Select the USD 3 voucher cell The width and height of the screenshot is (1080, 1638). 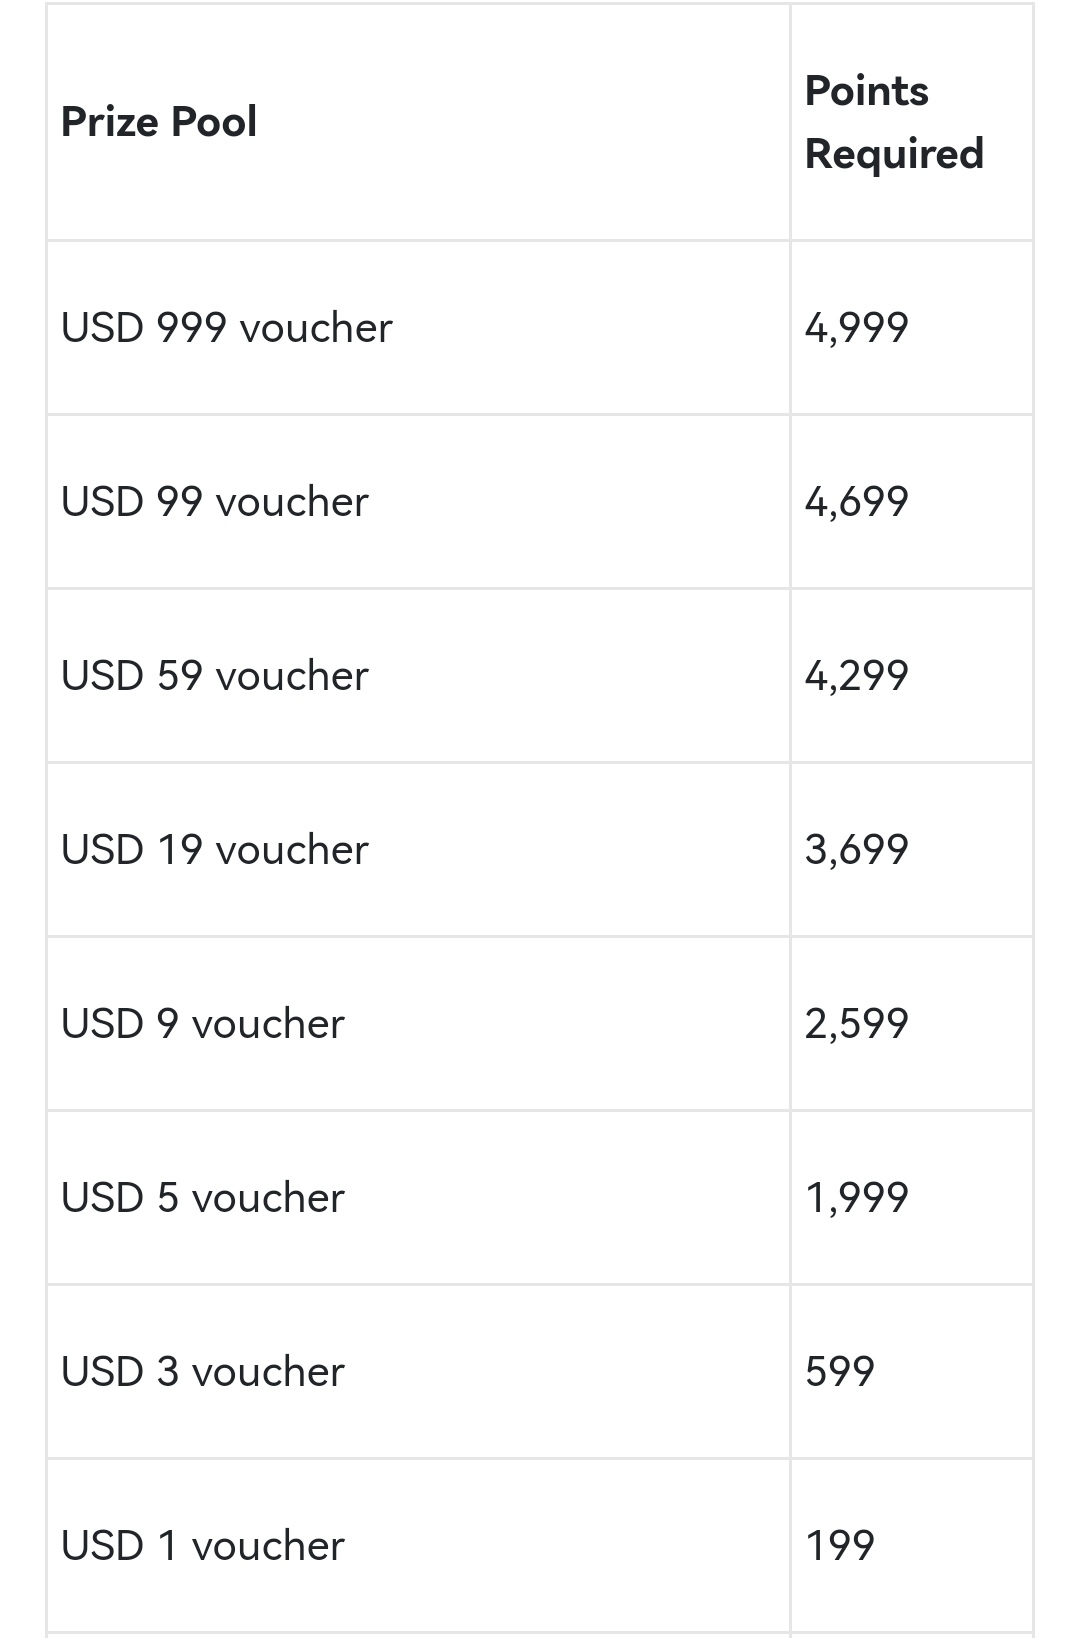pyautogui.click(x=203, y=1372)
